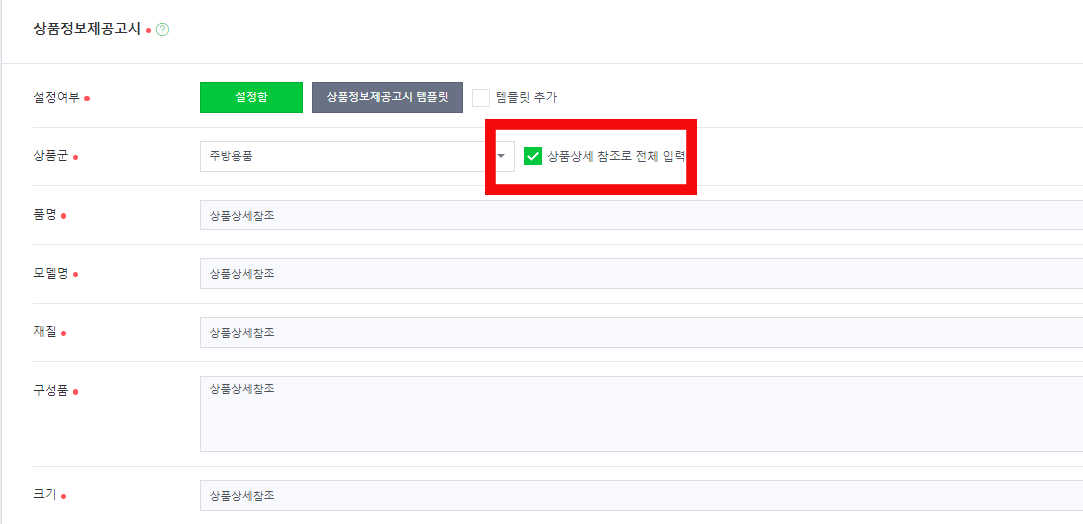Click the 상품정보제공고시 section heading

pyautogui.click(x=87, y=30)
